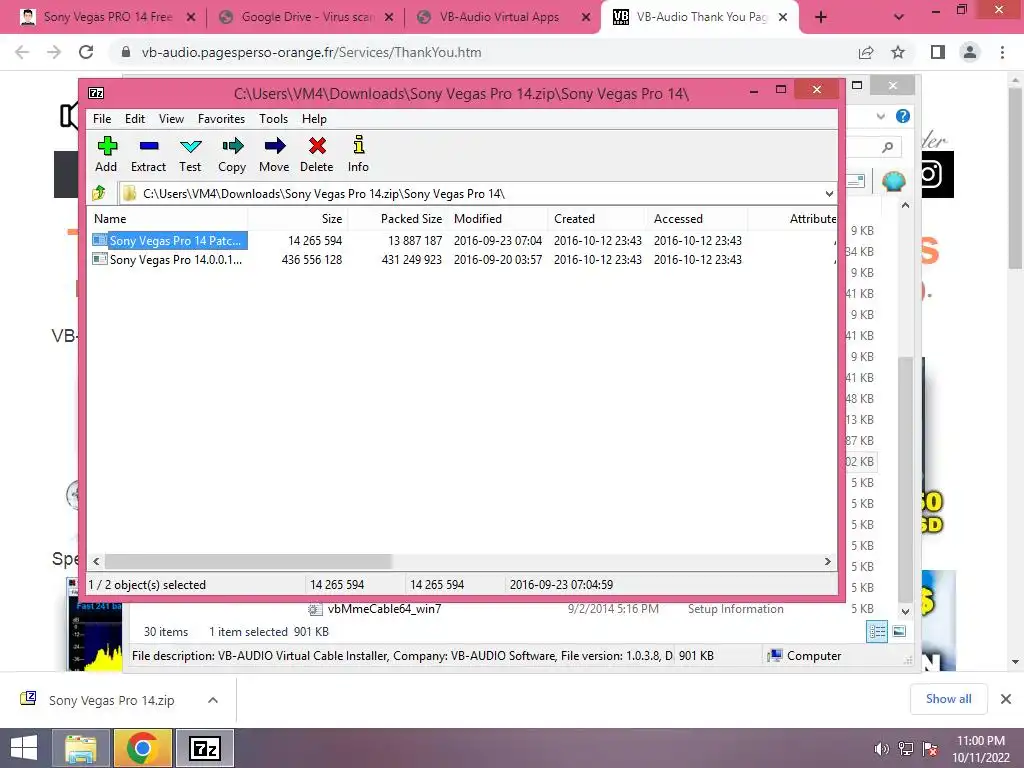The image size is (1024, 768).
Task: Switch File Explorer to large icons view
Action: click(899, 631)
